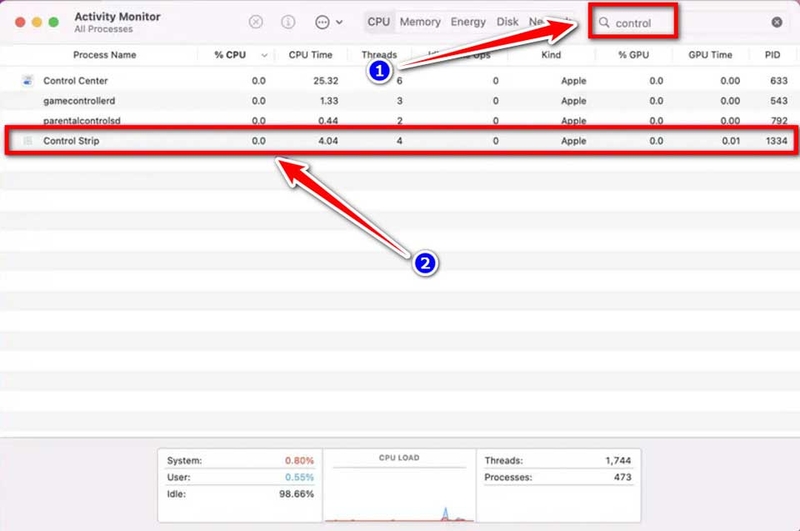The height and width of the screenshot is (531, 800).
Task: Select the parentalcontrolsd process row
Action: [x=400, y=121]
